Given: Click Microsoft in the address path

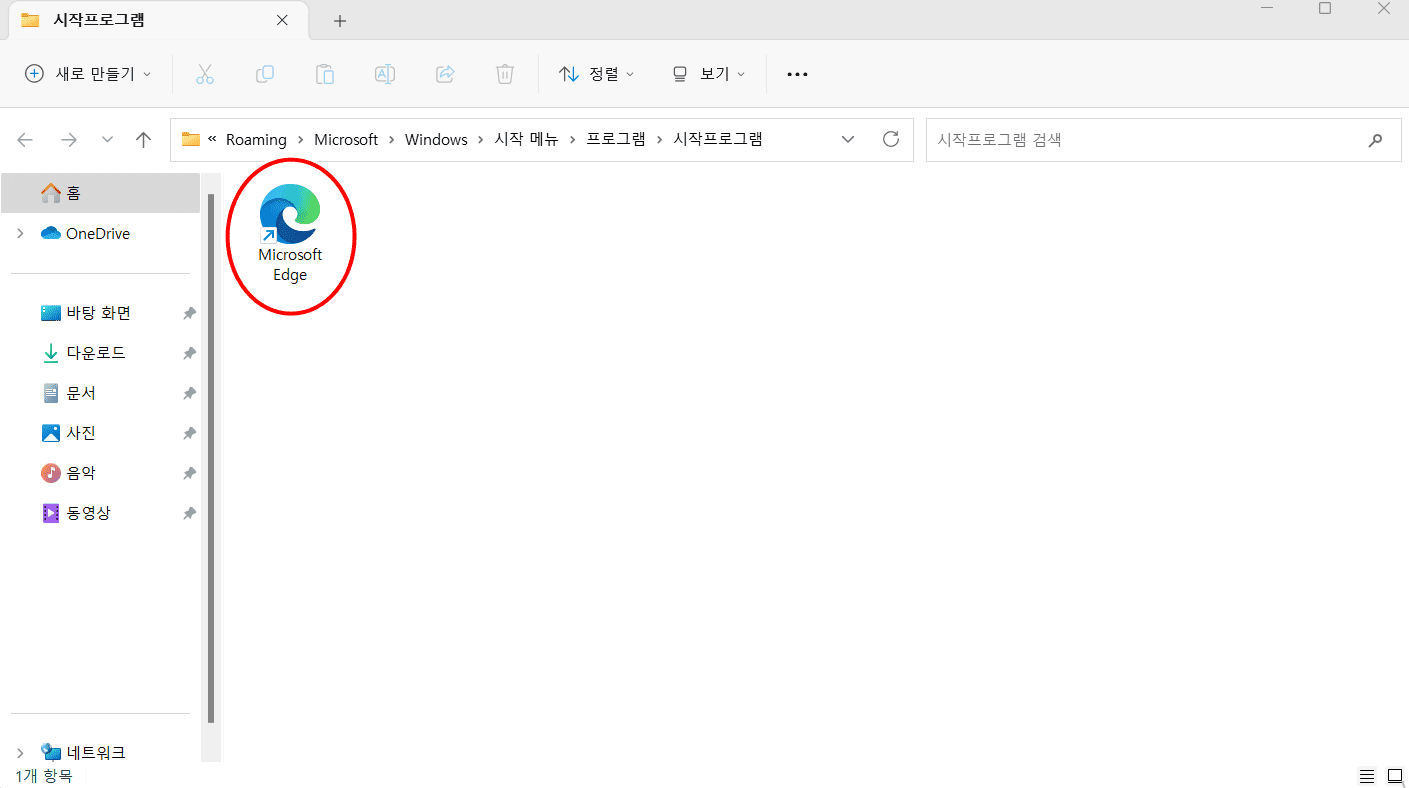Looking at the screenshot, I should point(346,139).
